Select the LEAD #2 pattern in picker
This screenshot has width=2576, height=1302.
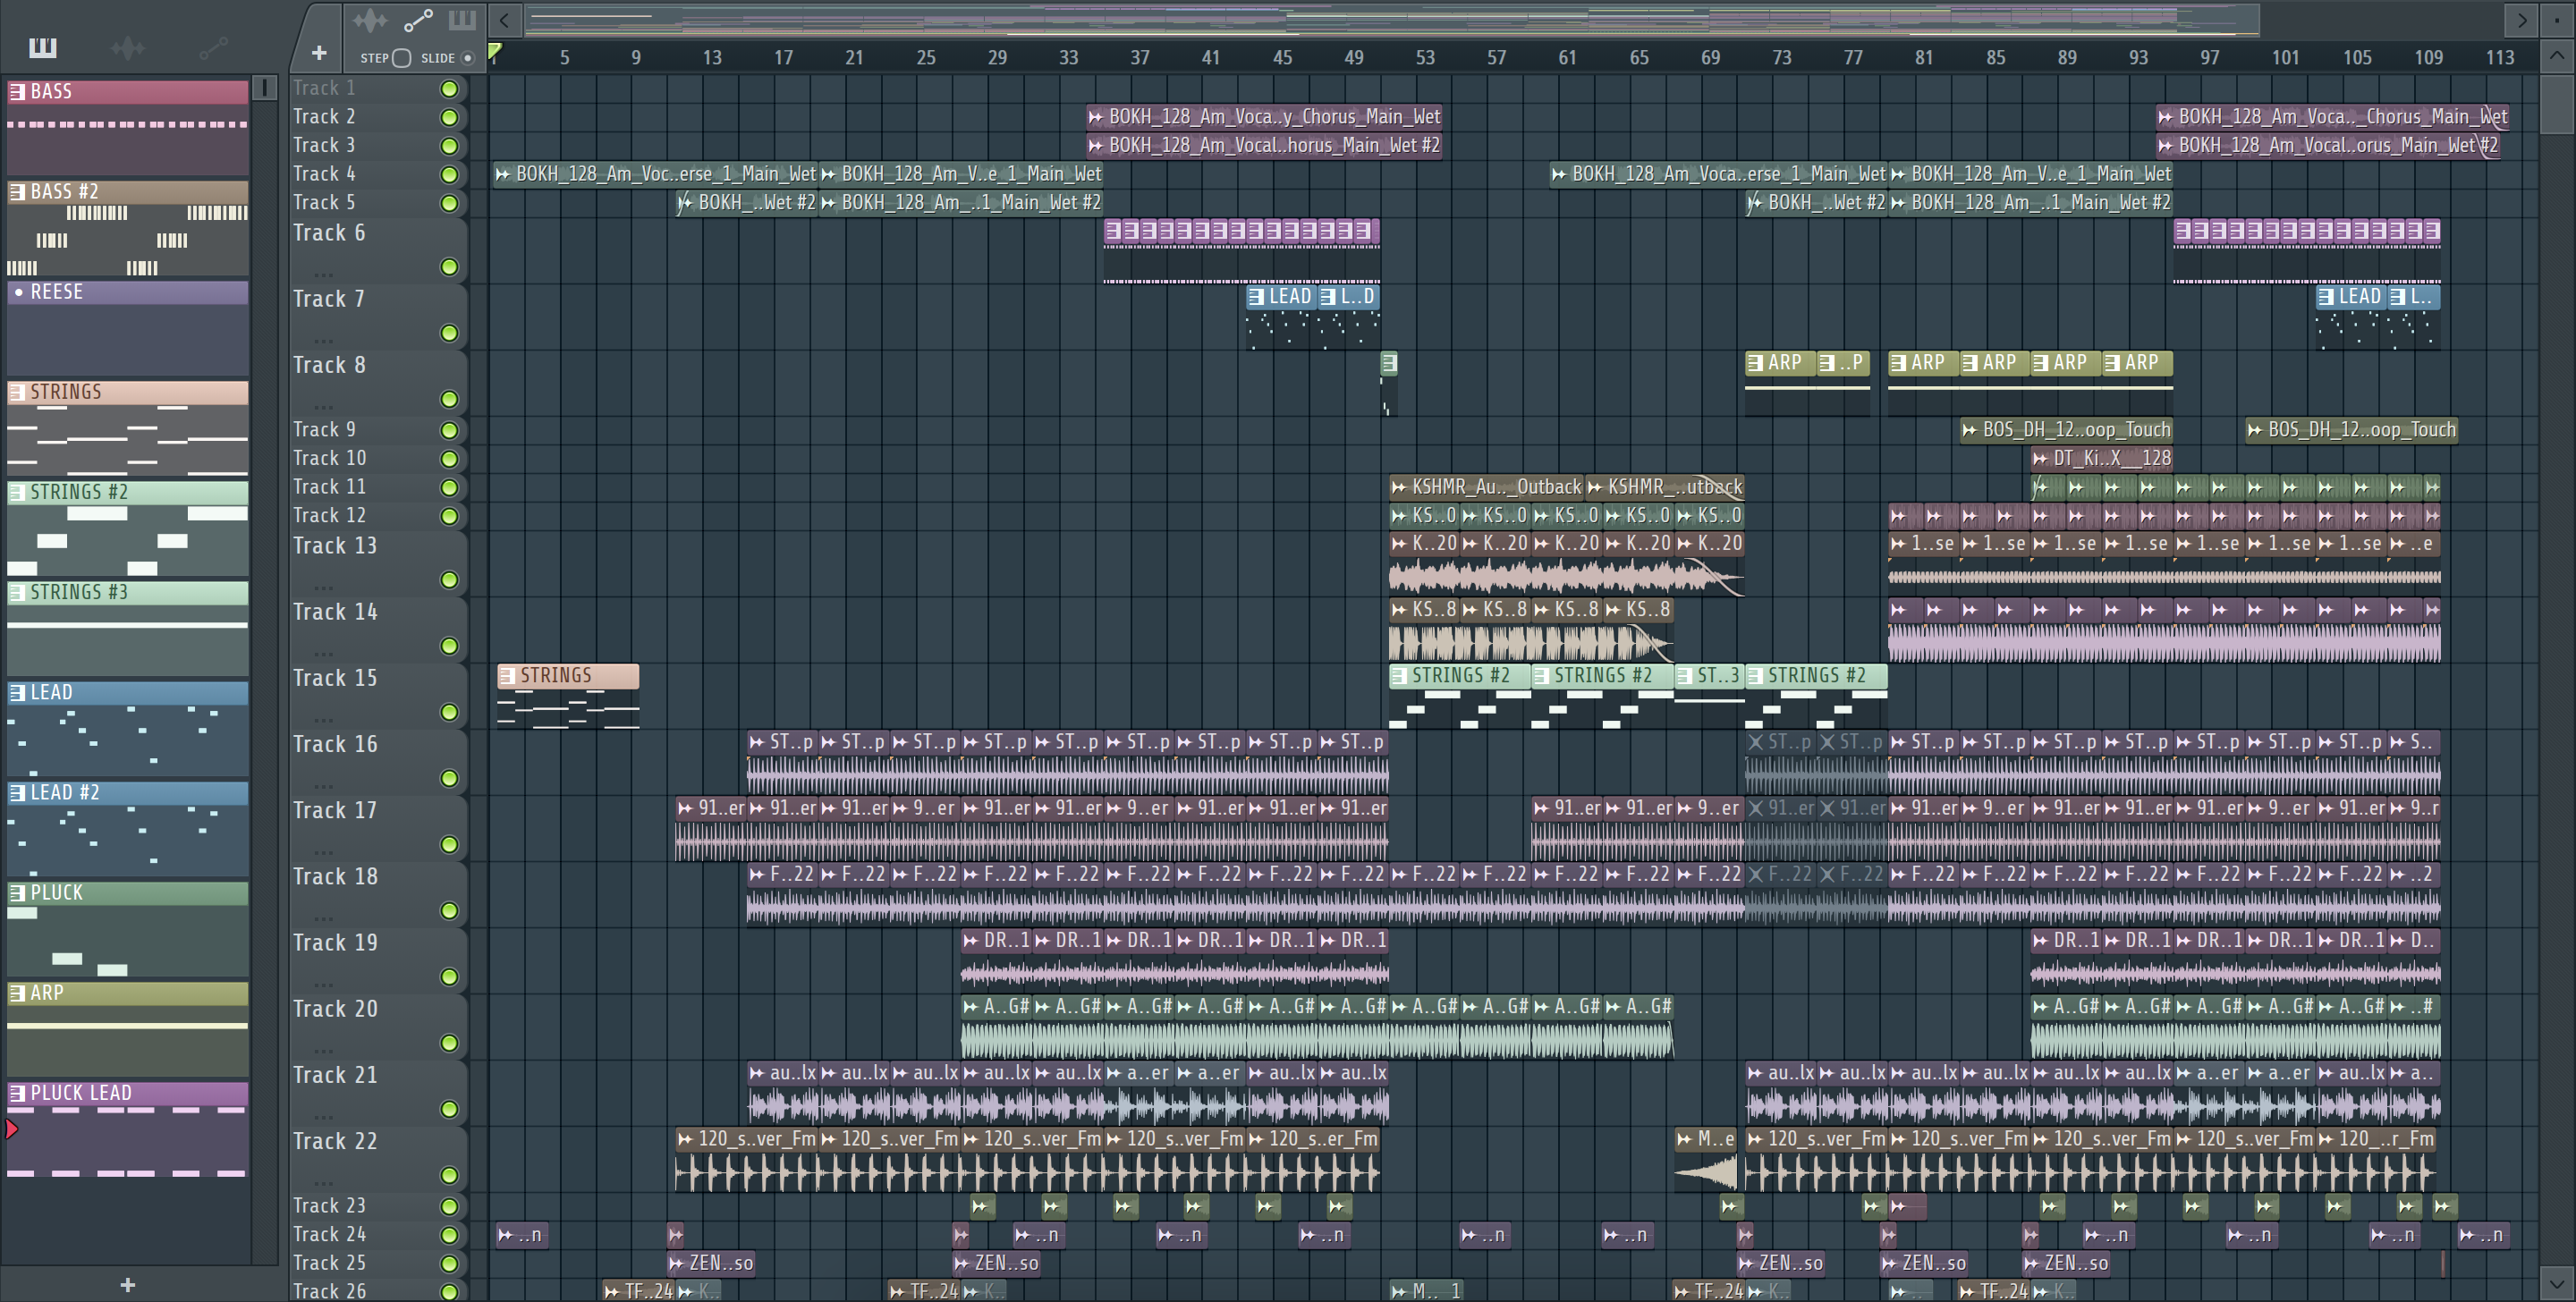click(x=128, y=828)
